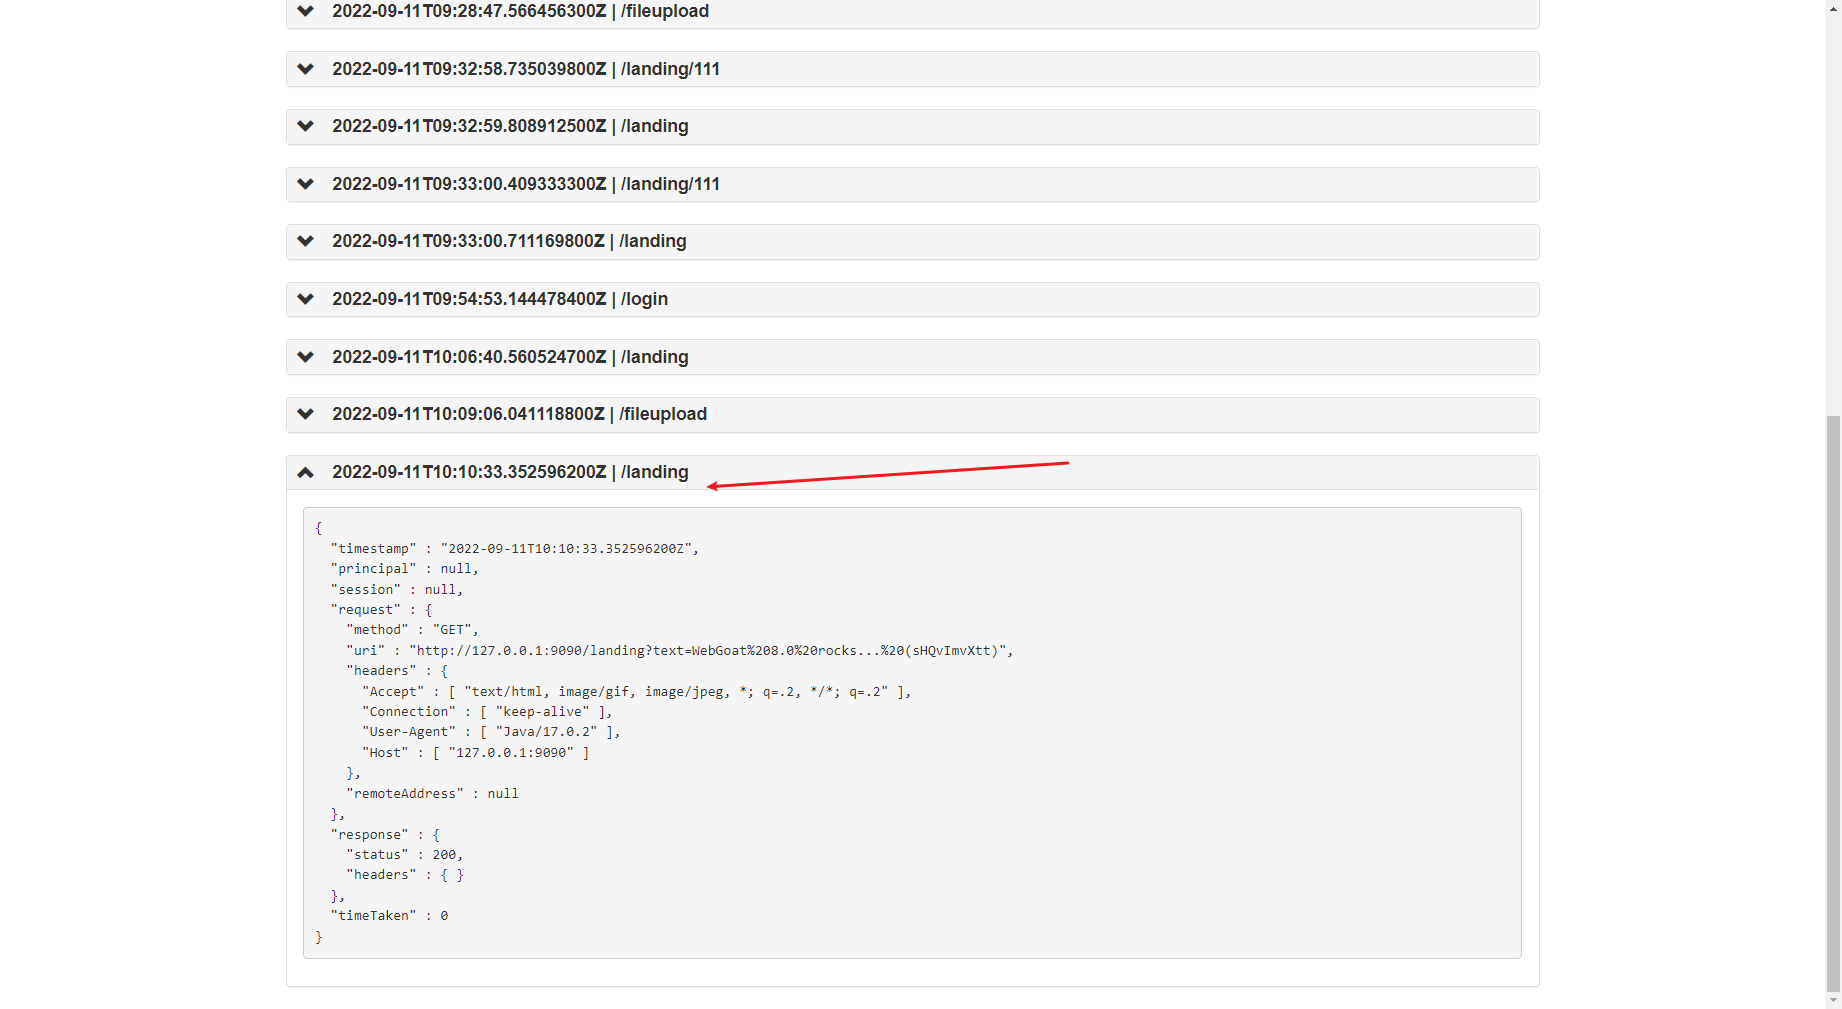
Task: Click the "User-Agent" Java/17.0.2 line
Action: coord(491,732)
